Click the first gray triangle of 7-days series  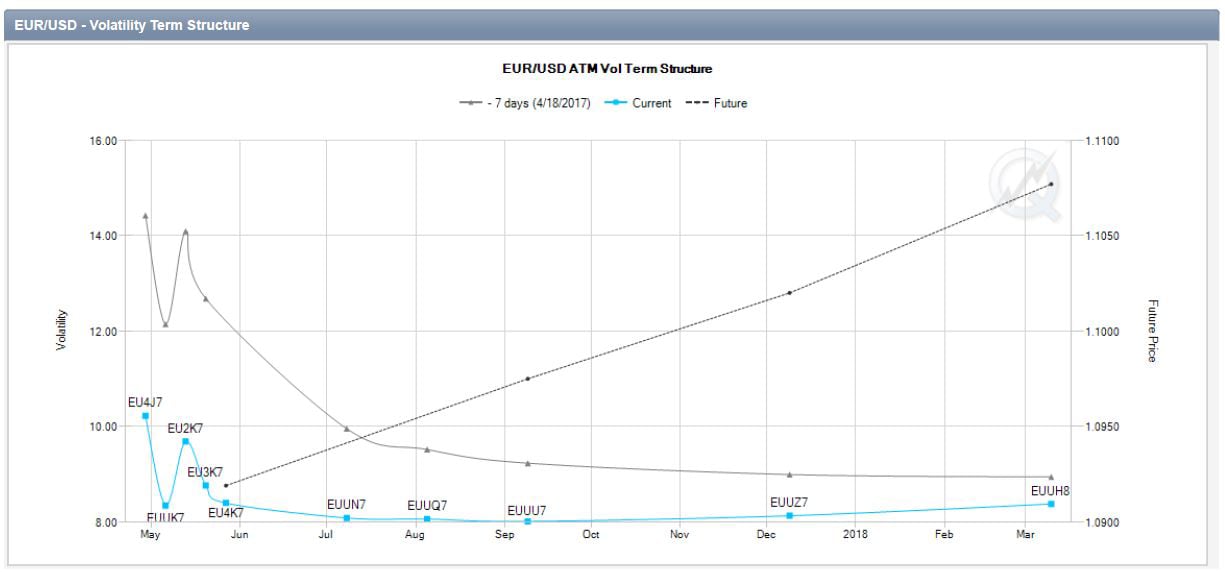tap(146, 215)
